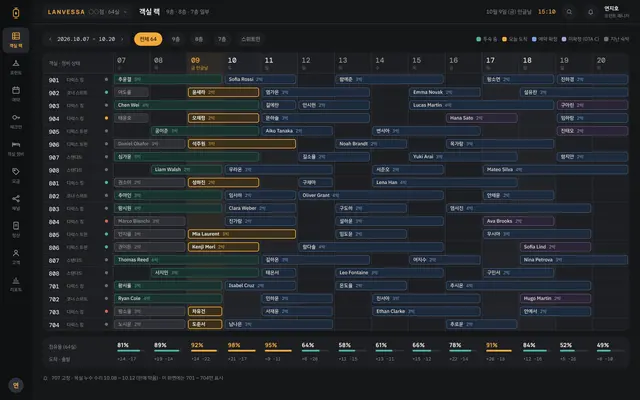Select the 13 date column header
The height and width of the screenshot is (400, 640).
(x=353, y=63)
